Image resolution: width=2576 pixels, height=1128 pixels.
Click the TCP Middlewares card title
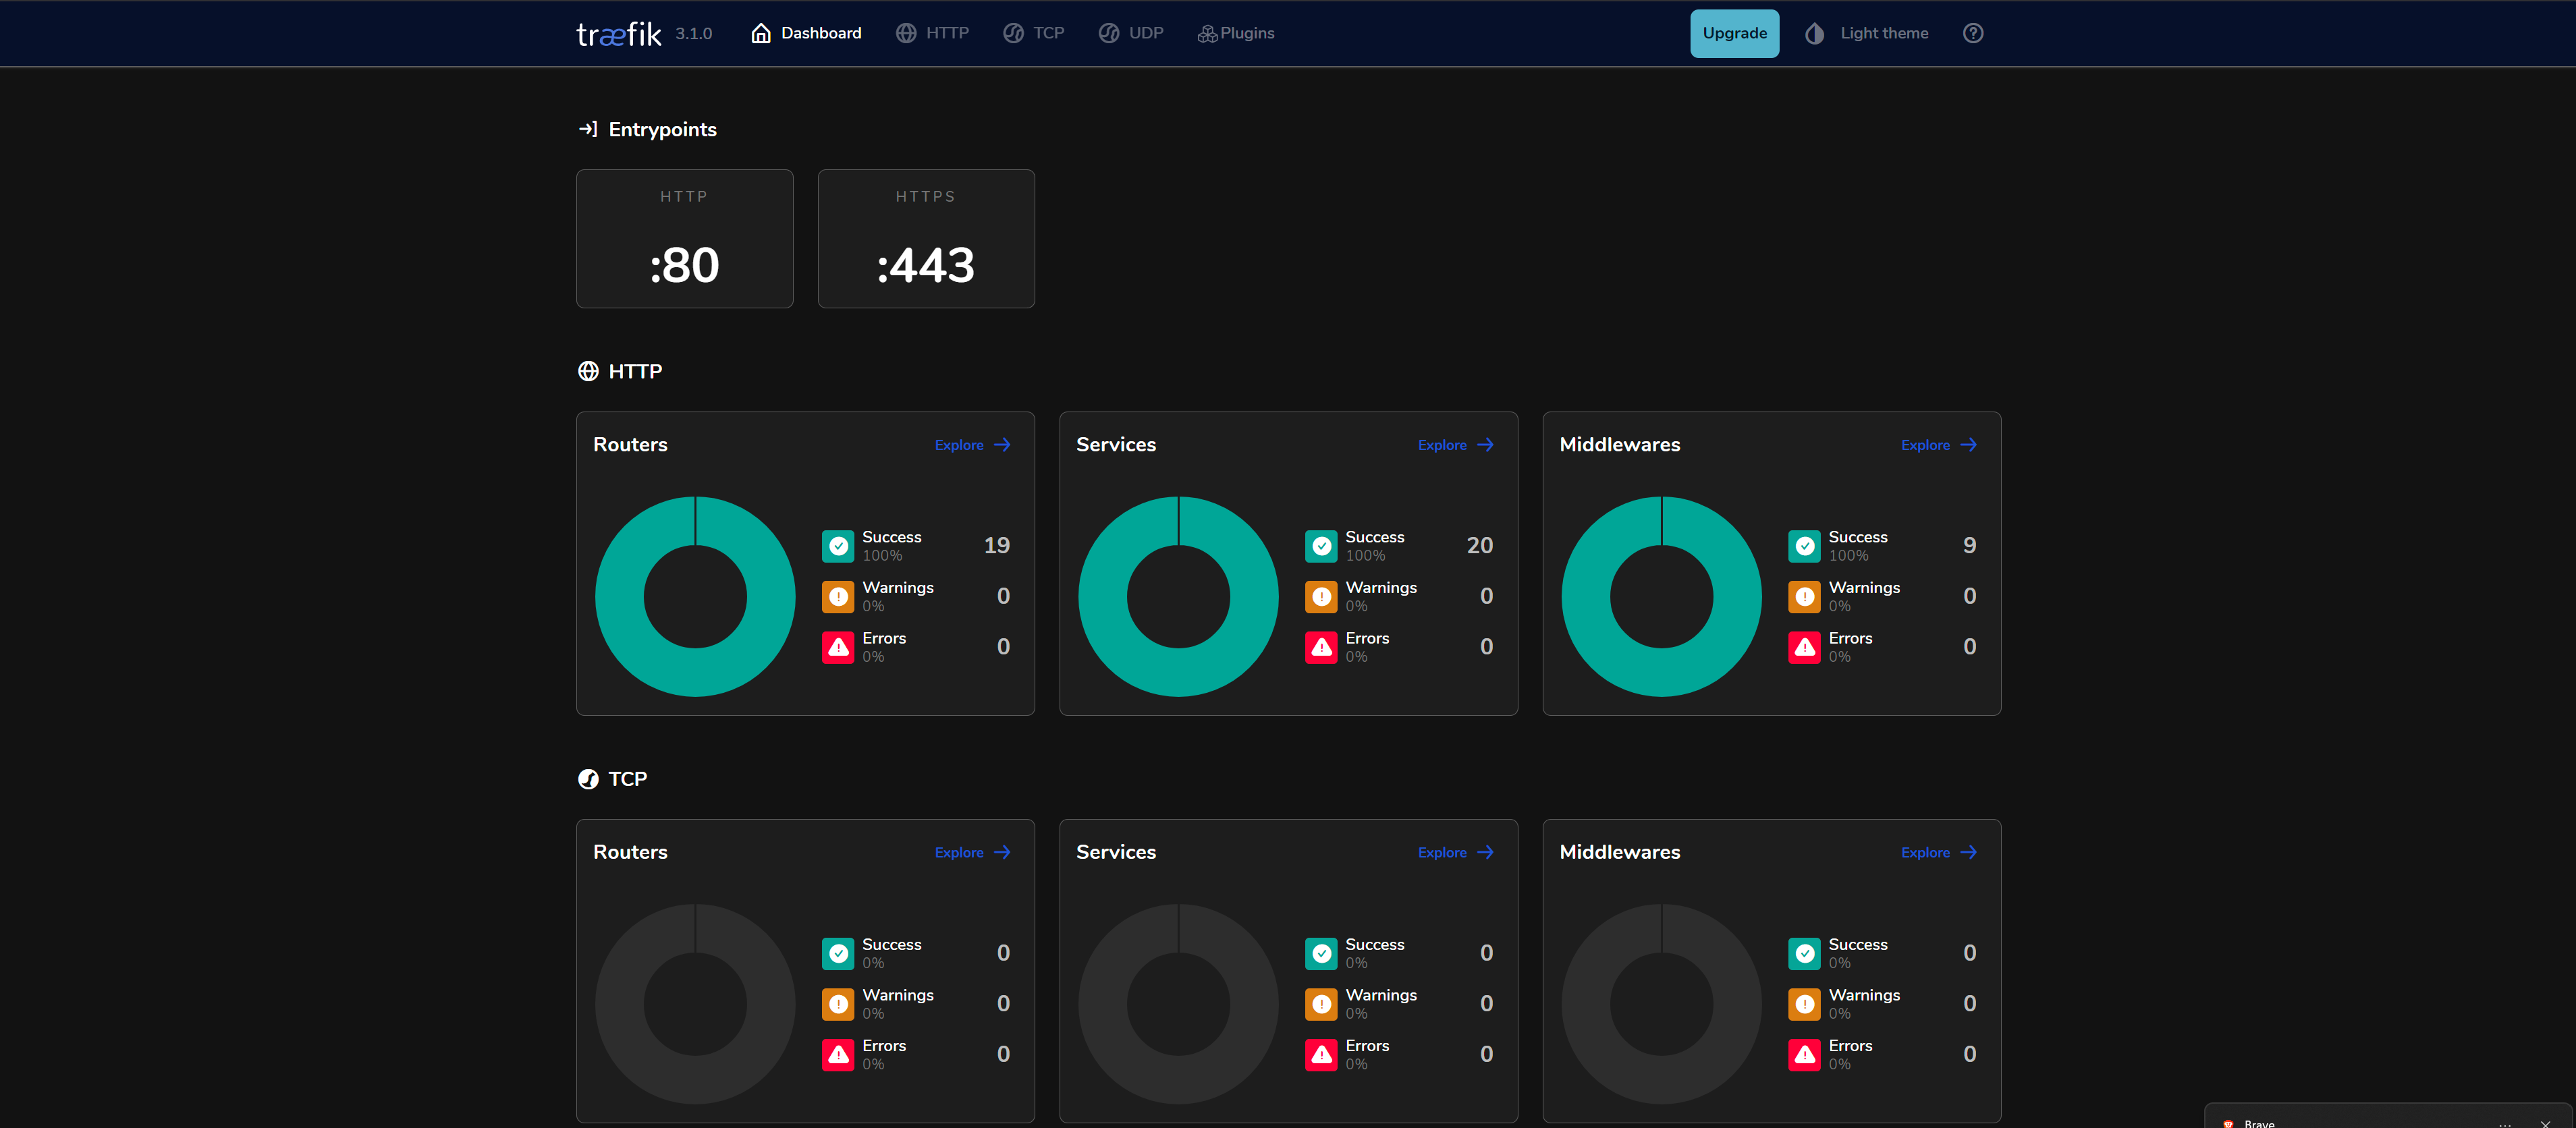(x=1619, y=852)
